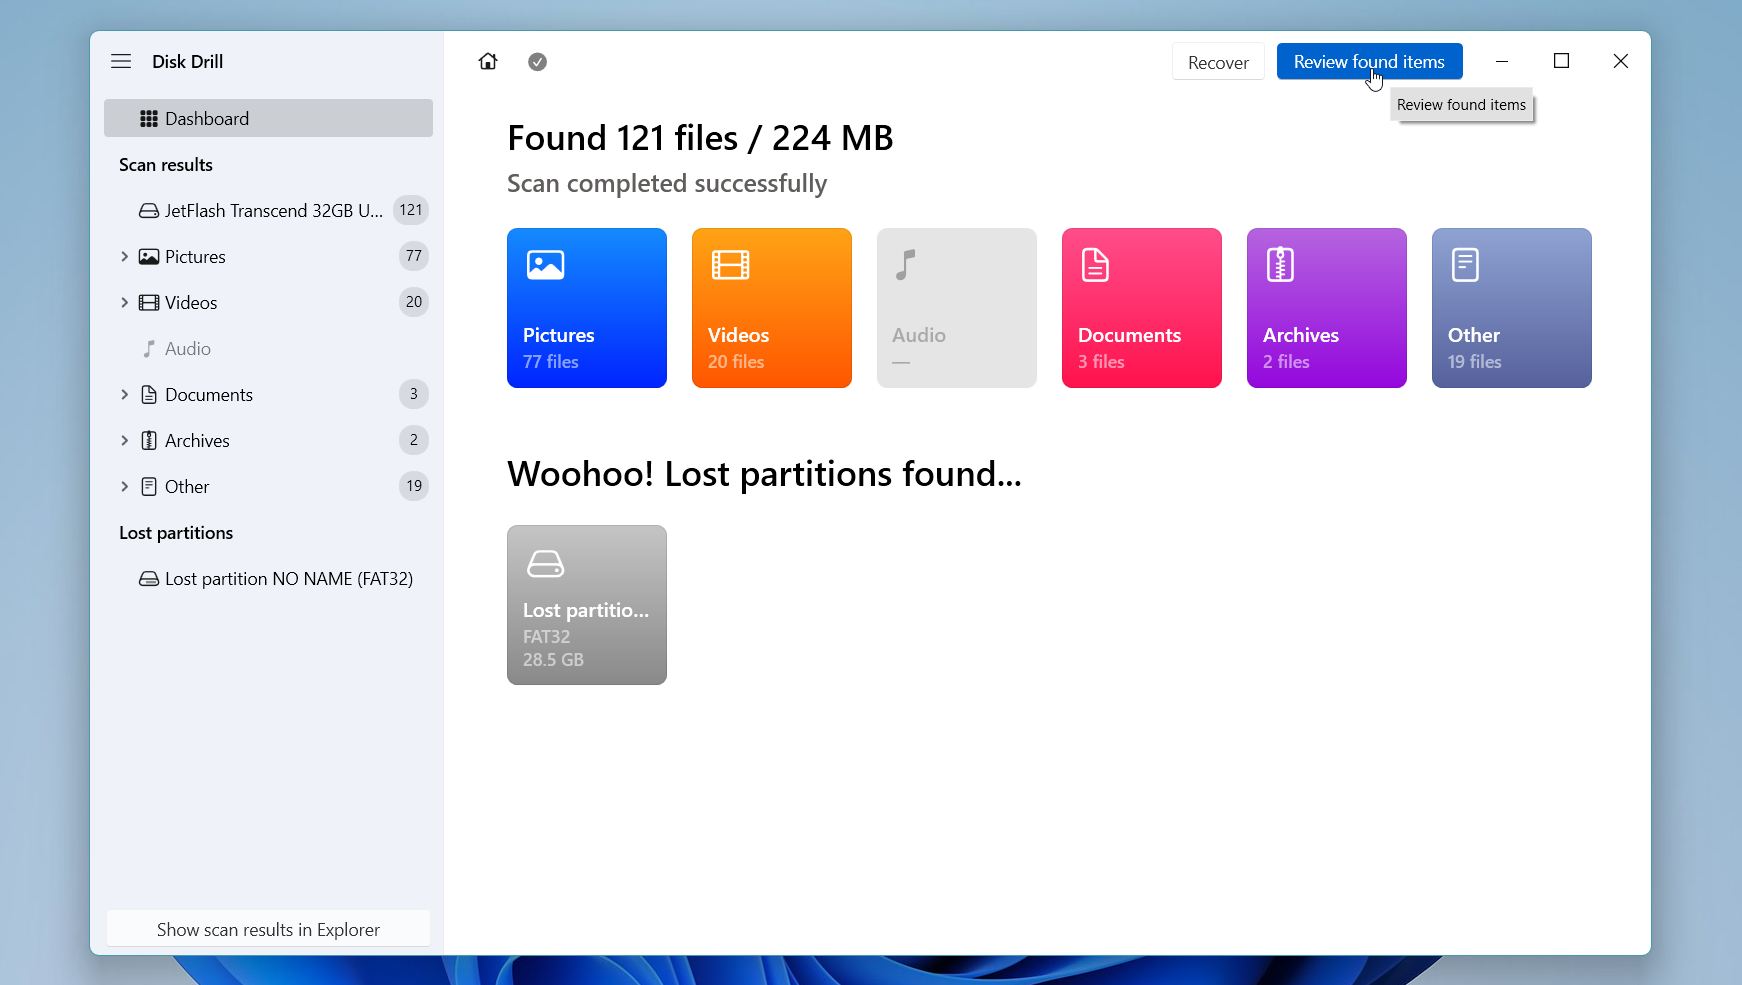The width and height of the screenshot is (1742, 985).
Task: Expand the Videos tree item
Action: coord(124,303)
